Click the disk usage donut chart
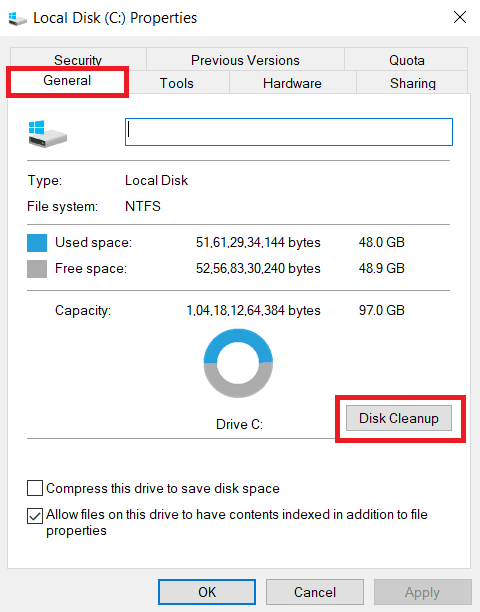Image resolution: width=480 pixels, height=612 pixels. click(x=238, y=363)
